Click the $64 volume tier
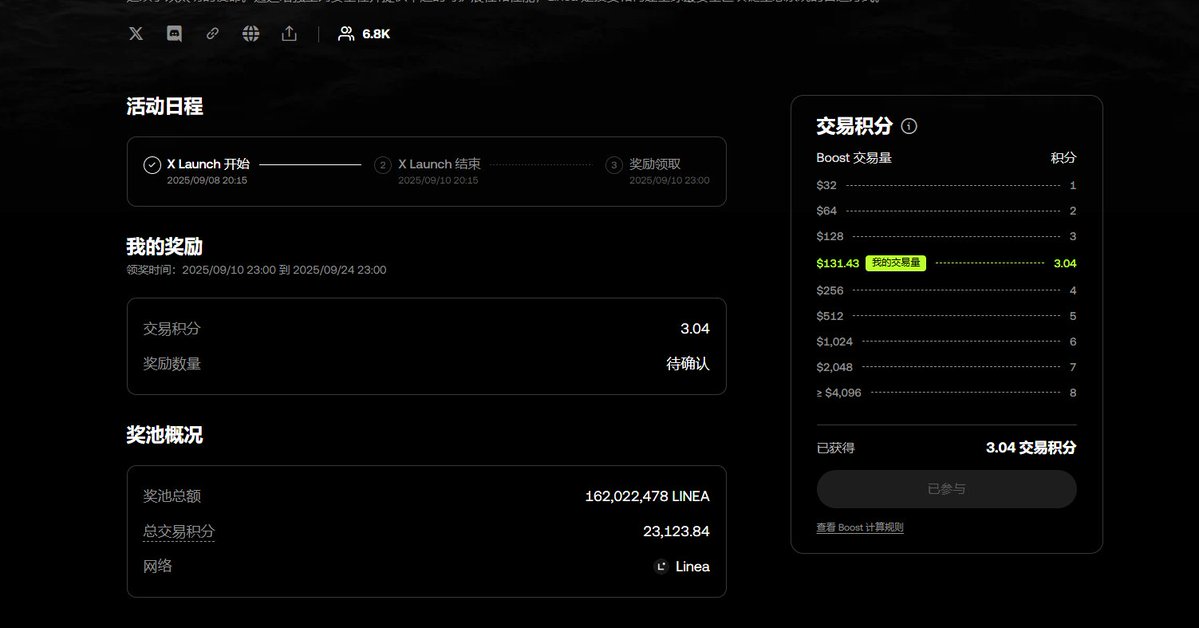 click(x=827, y=211)
